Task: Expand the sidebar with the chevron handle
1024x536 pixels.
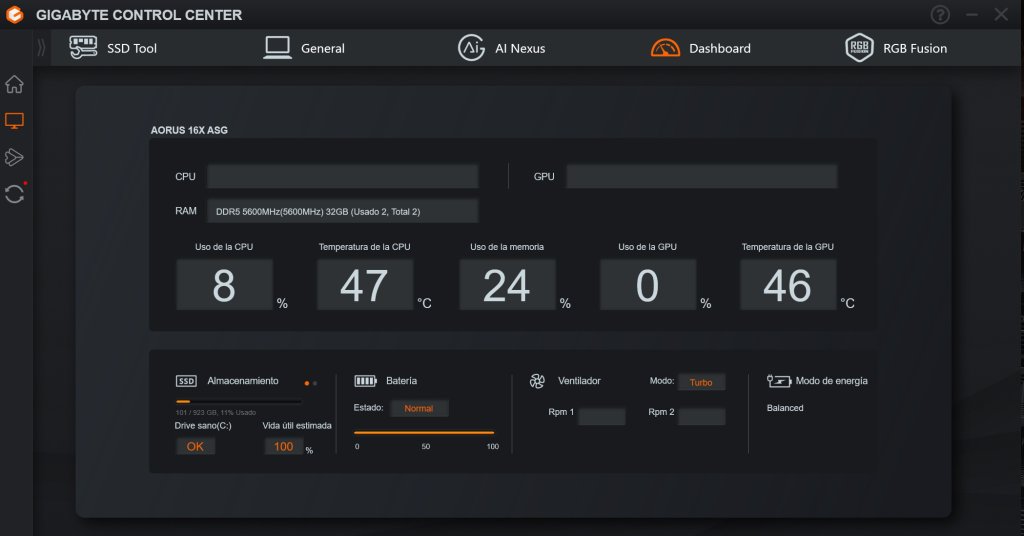Action: point(41,48)
